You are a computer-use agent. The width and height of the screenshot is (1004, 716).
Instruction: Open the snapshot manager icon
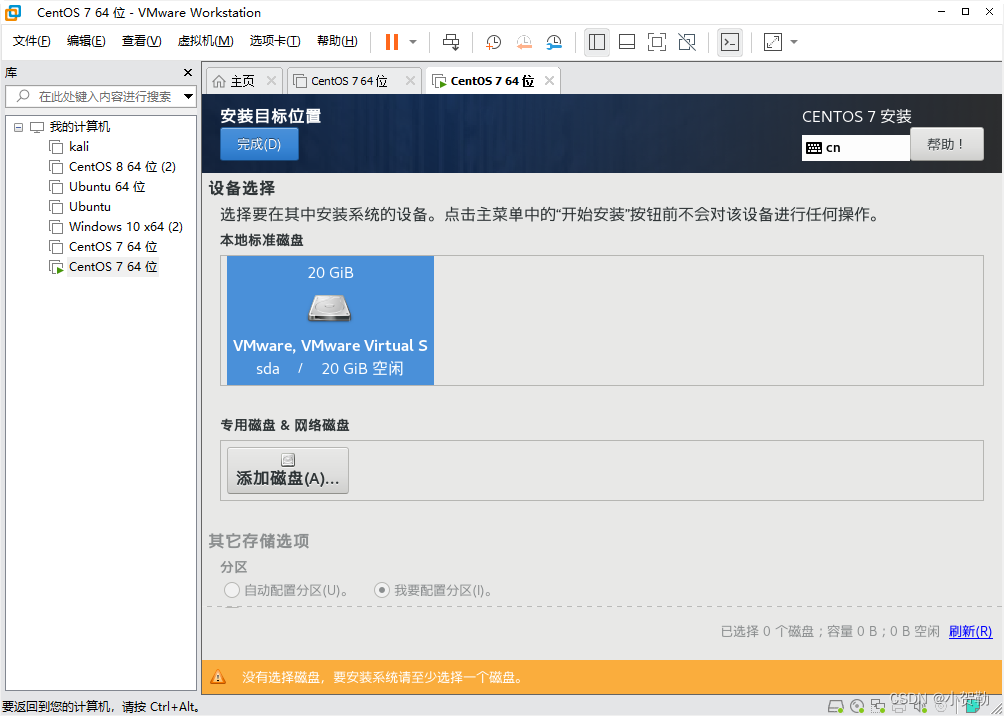(x=555, y=42)
